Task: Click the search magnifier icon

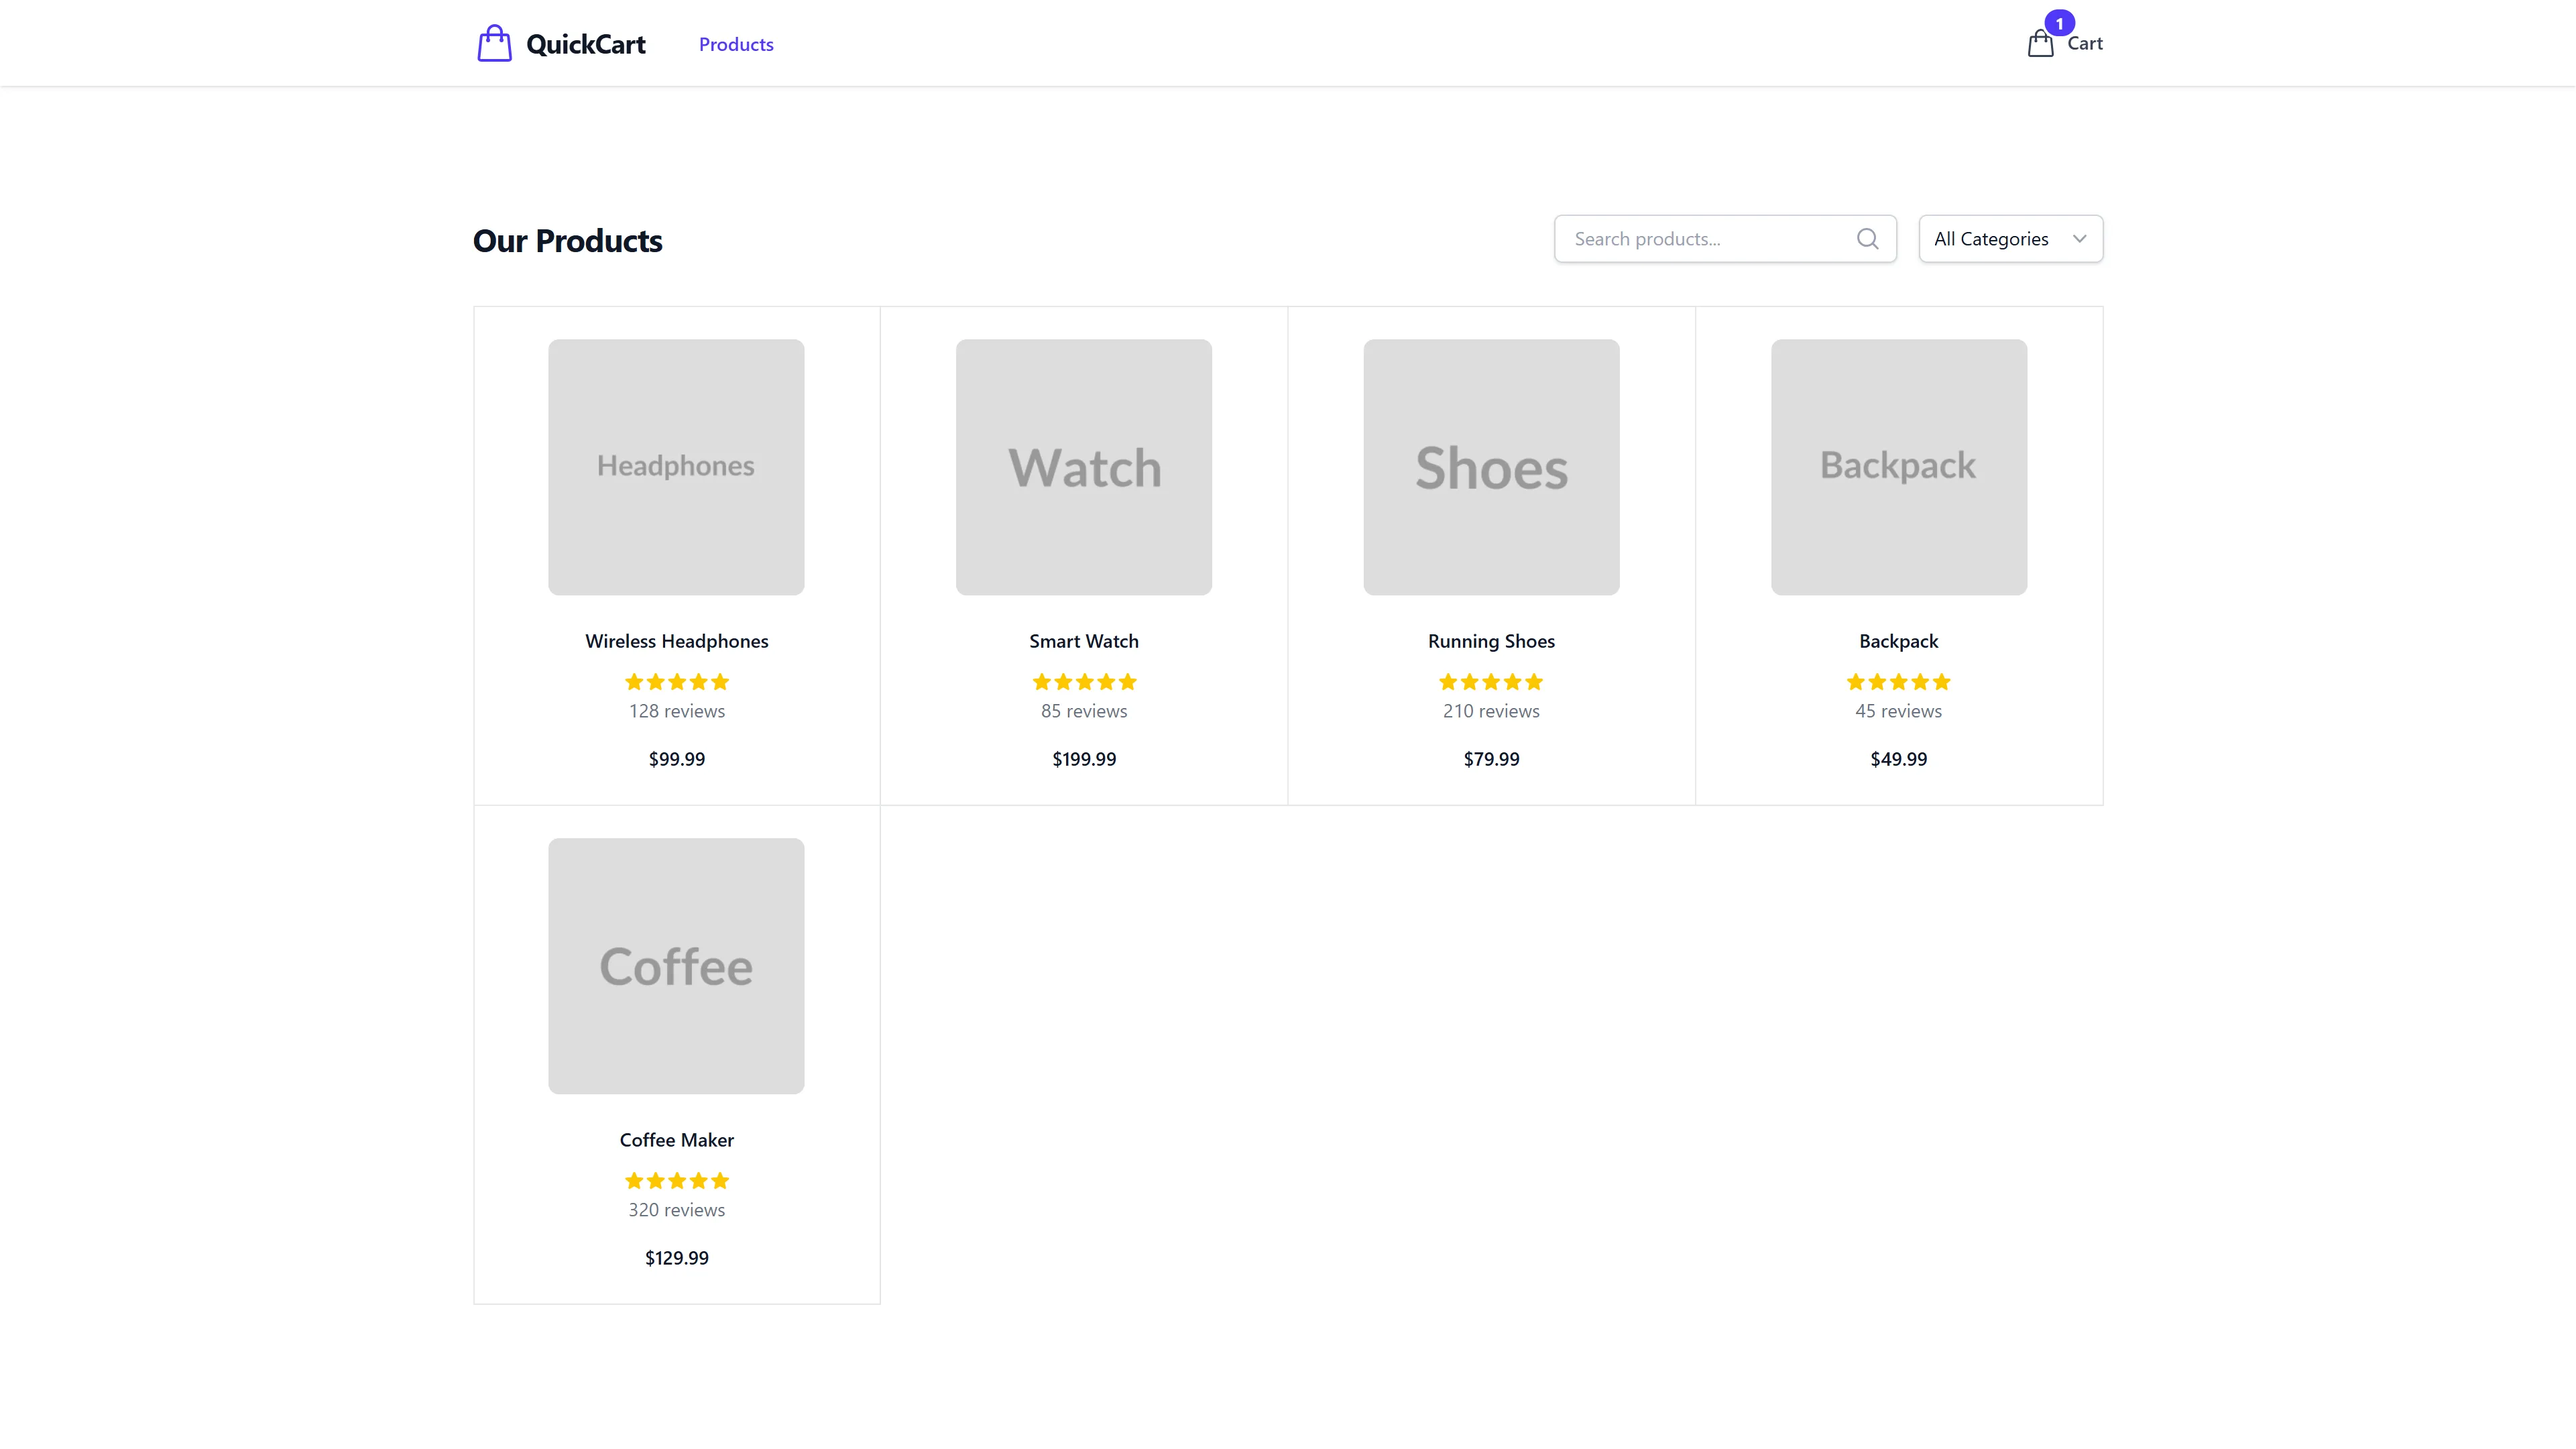Action: 1867,239
